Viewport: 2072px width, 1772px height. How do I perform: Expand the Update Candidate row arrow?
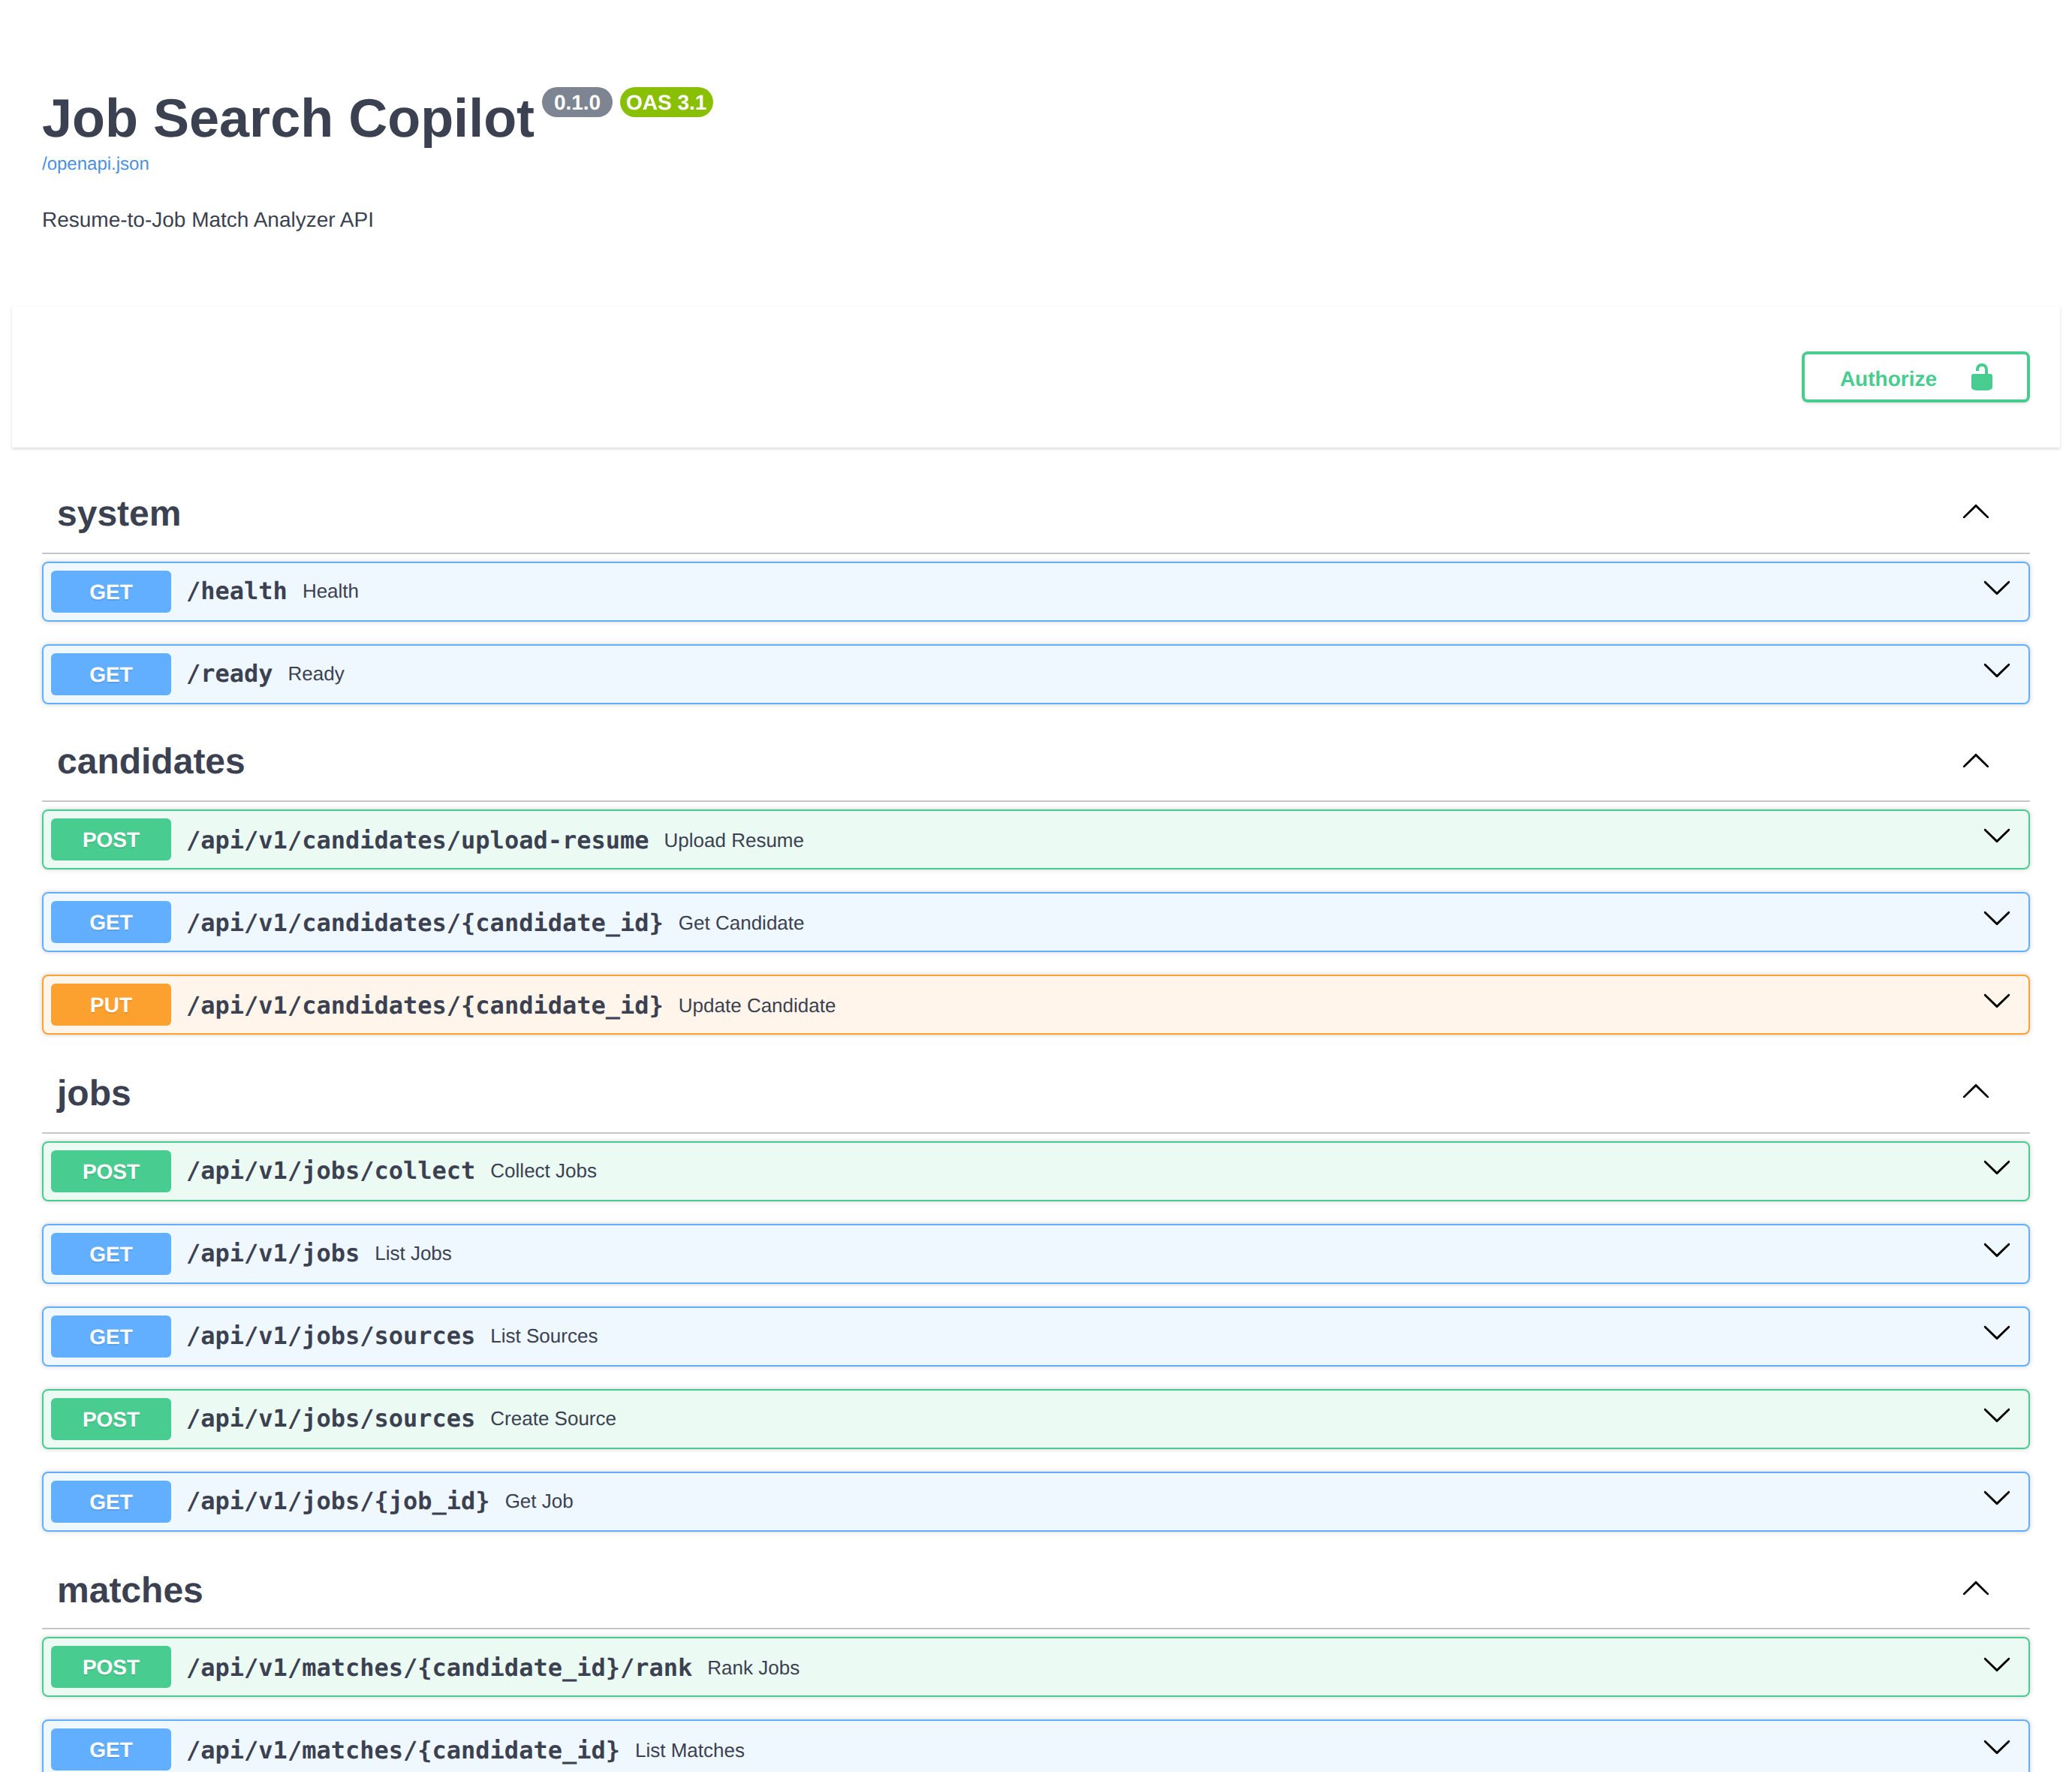[x=1996, y=1001]
